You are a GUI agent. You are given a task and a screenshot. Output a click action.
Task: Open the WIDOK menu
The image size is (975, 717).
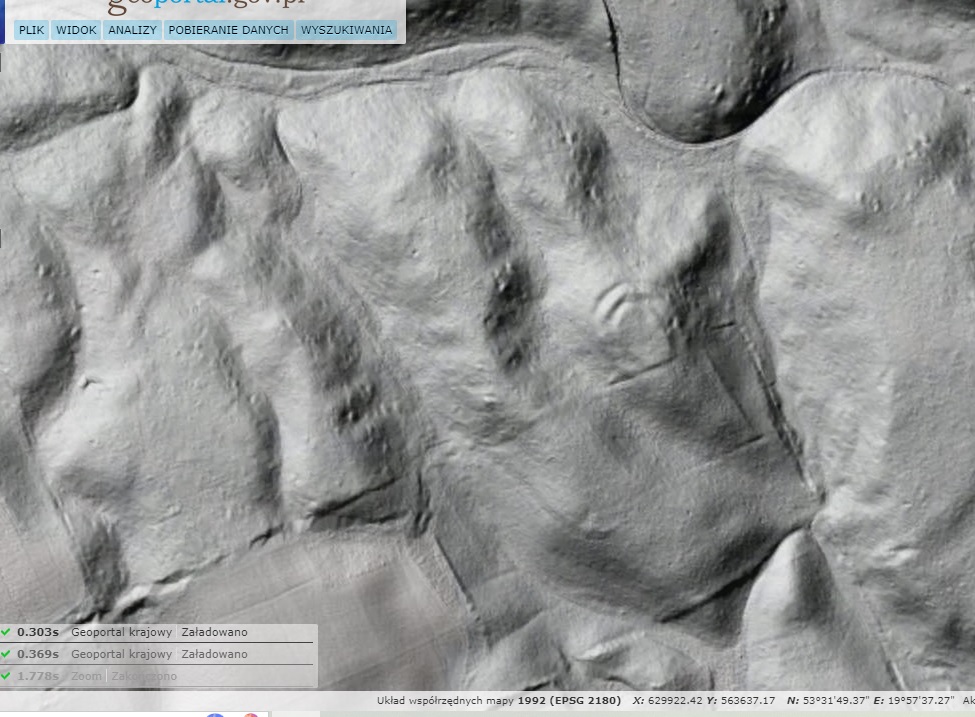click(76, 30)
